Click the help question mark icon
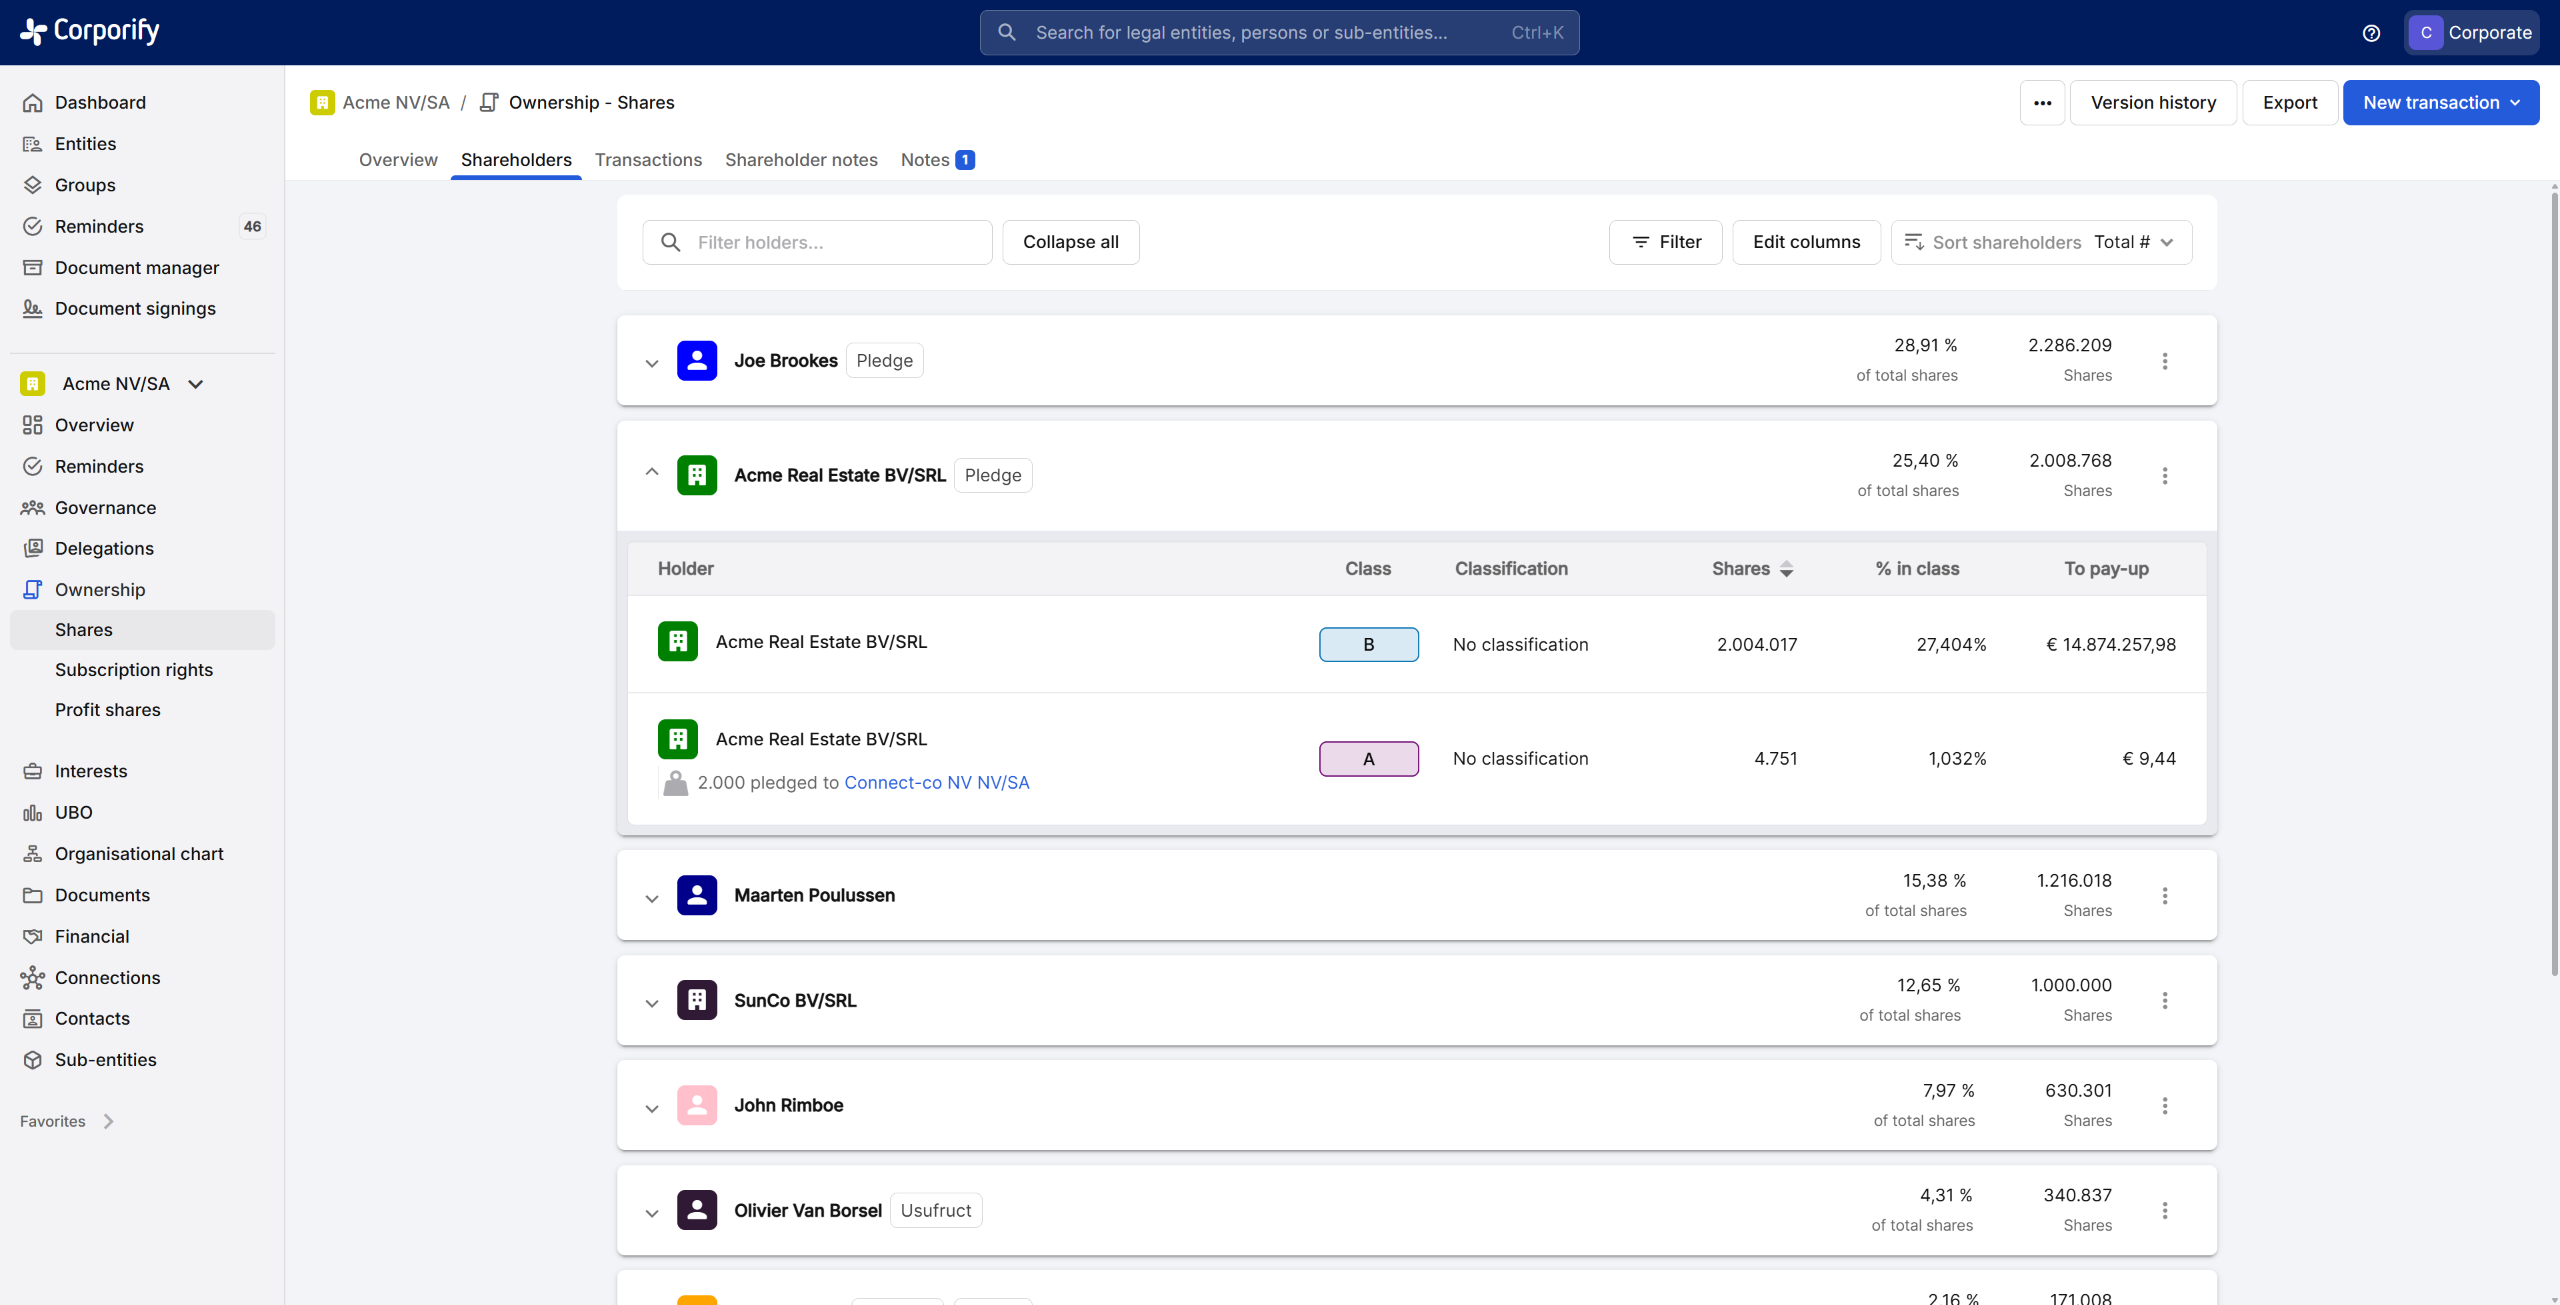2560x1305 pixels. click(2371, 33)
